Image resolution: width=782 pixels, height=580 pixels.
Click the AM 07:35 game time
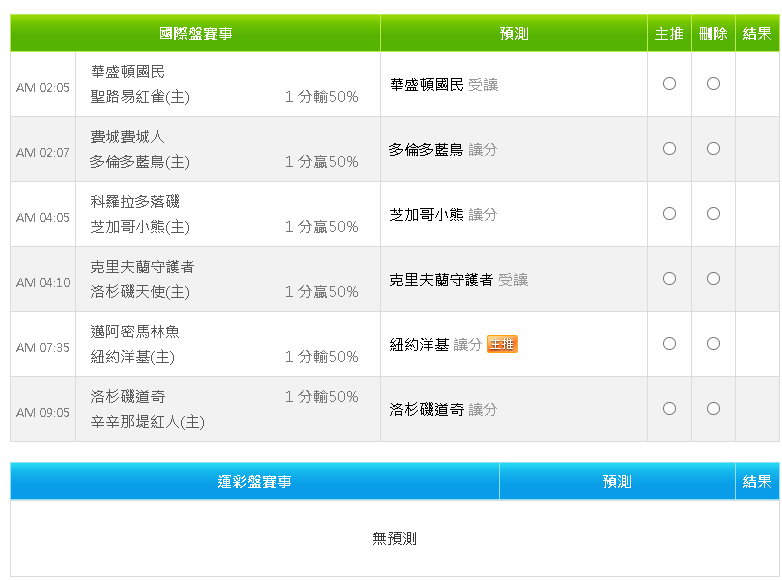43,348
